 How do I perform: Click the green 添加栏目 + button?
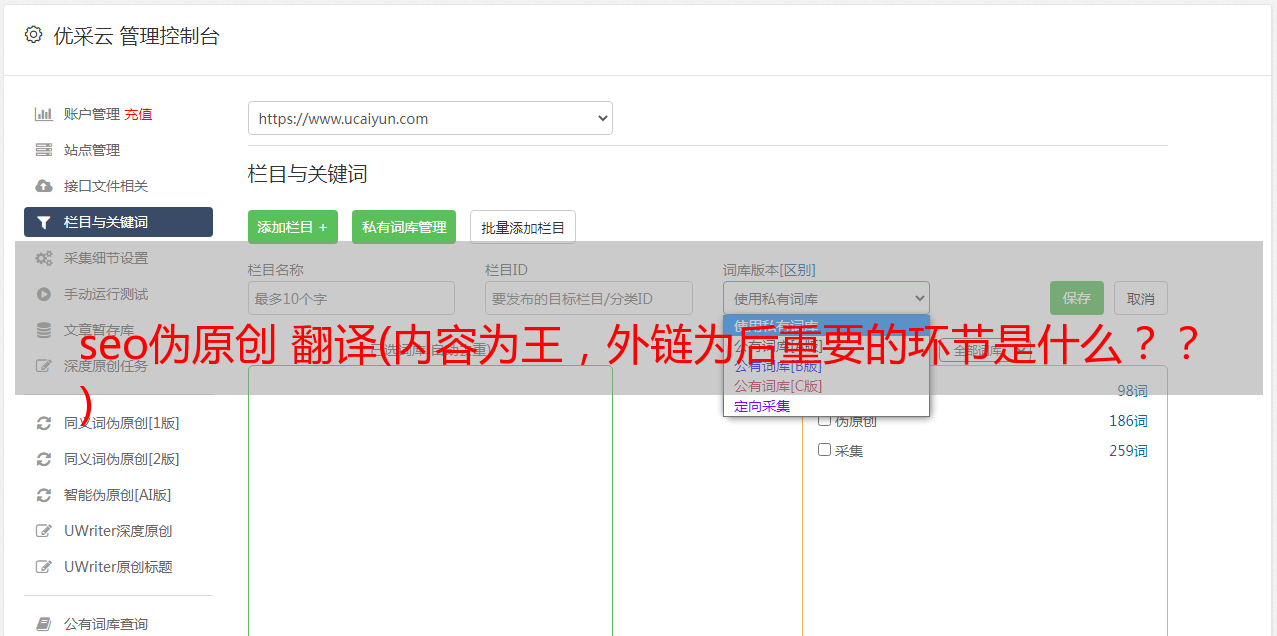click(293, 227)
